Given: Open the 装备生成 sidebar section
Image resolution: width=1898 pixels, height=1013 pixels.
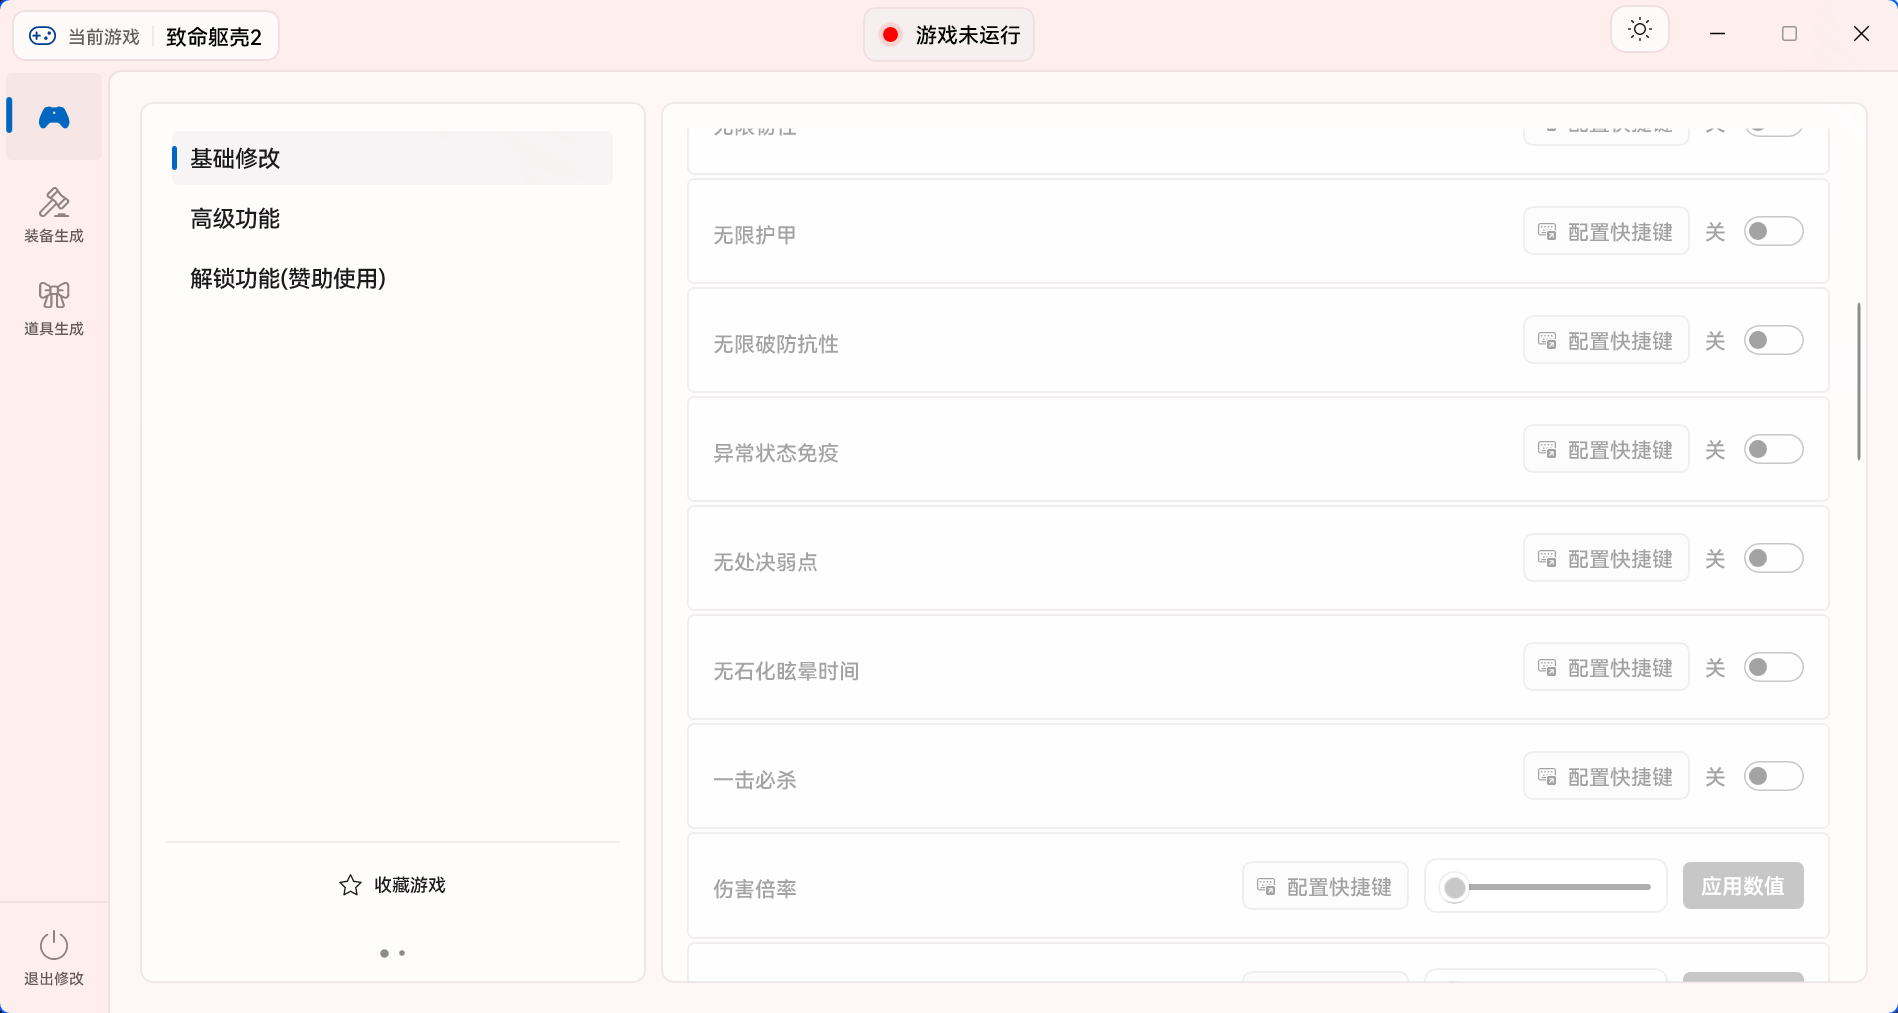Looking at the screenshot, I should tap(54, 214).
